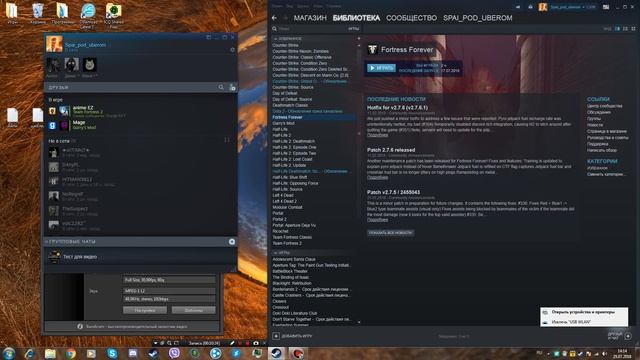The width and height of the screenshot is (640, 360).
Task: Click user avatar in friends window
Action: [x=54, y=44]
